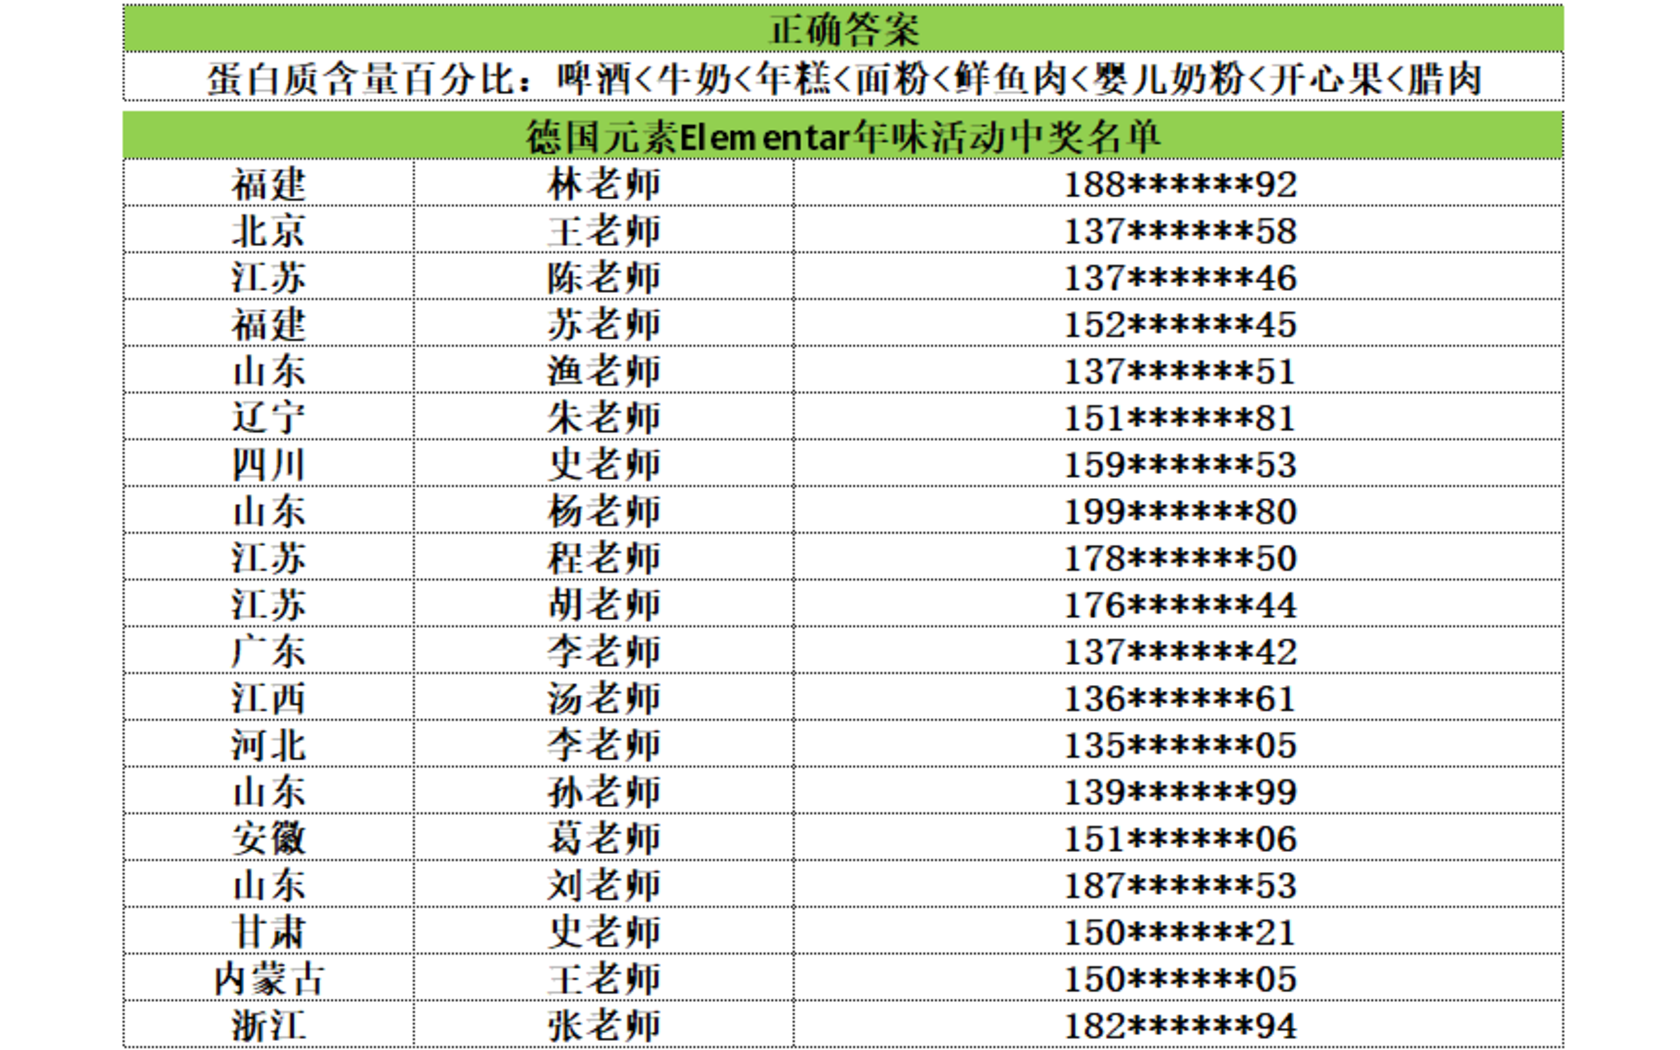The width and height of the screenshot is (1680, 1050).
Task: Click the 德国元素Elementar年味活动中奖名单 title
Action: tap(843, 136)
